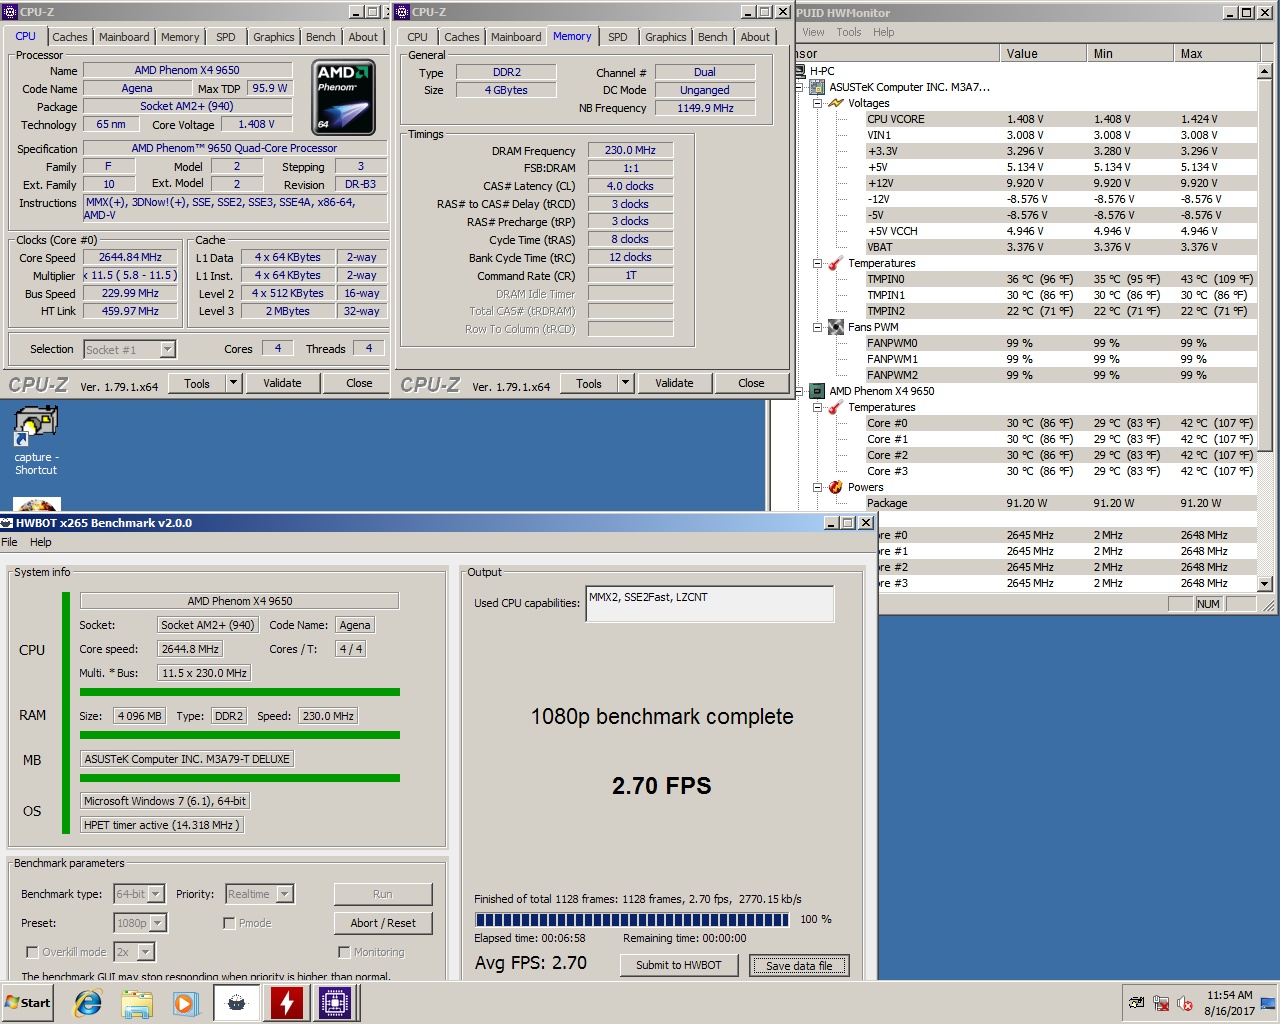Click the CPU-Z Memory window title icon
This screenshot has width=1280, height=1024.
click(402, 12)
